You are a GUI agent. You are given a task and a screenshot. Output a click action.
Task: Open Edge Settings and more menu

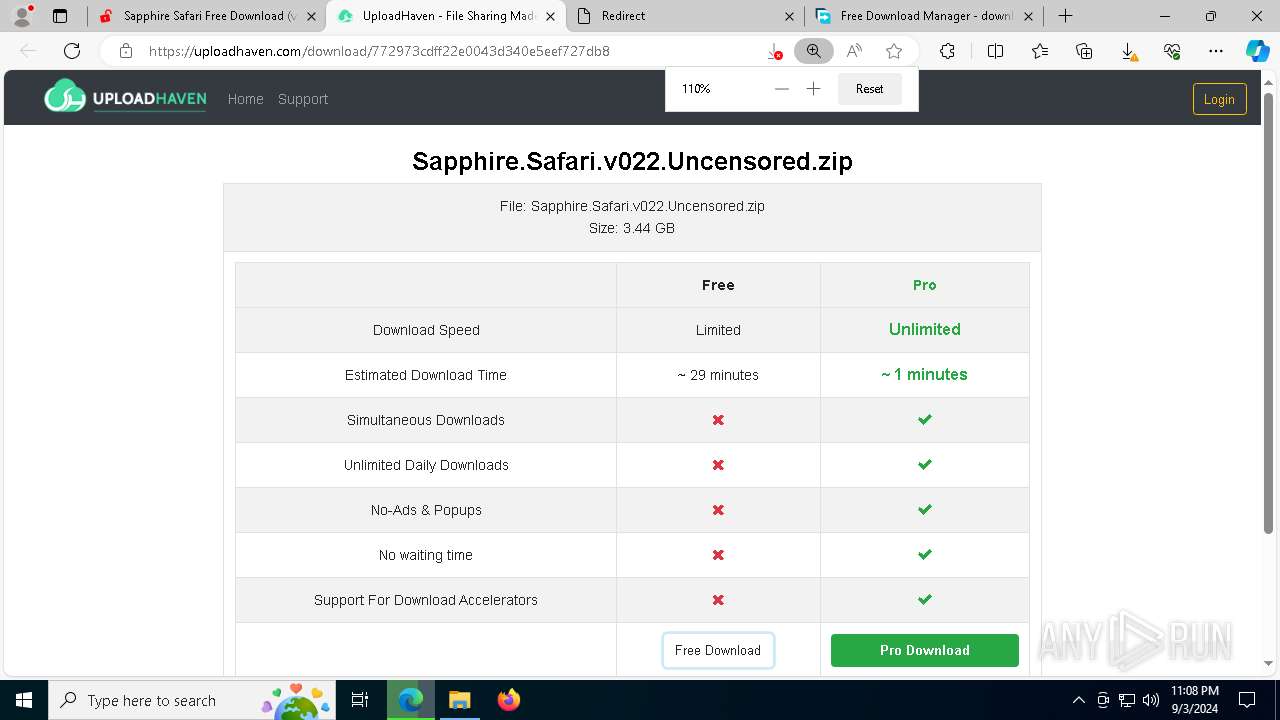click(1216, 51)
